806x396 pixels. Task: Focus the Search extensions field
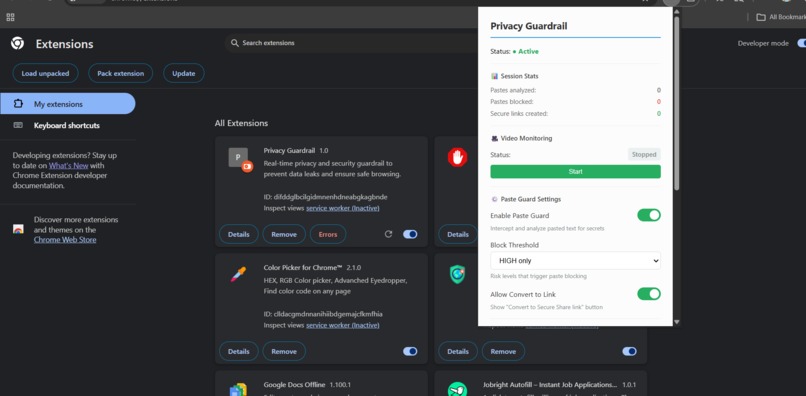(x=355, y=43)
